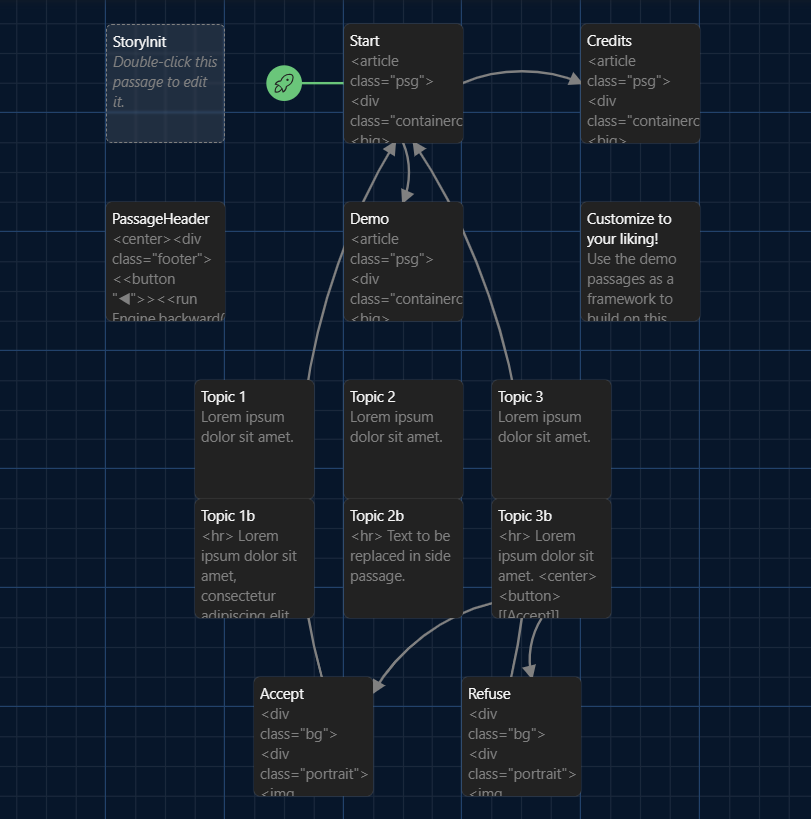Select the StoryInit passage card
The height and width of the screenshot is (819, 811).
tap(166, 84)
